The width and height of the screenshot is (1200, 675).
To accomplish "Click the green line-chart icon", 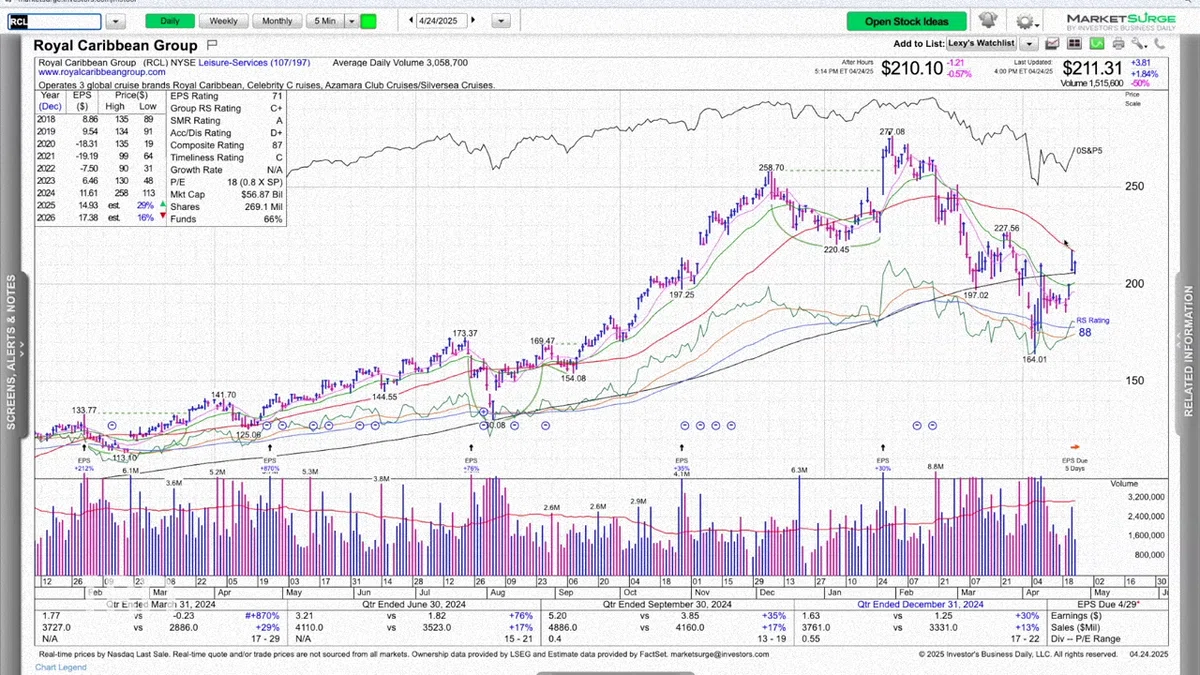I will [1097, 43].
